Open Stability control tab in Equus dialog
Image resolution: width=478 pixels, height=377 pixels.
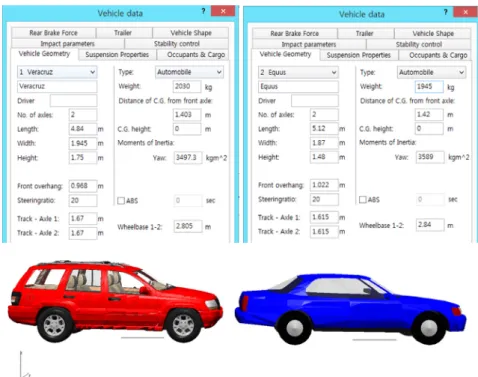419,44
